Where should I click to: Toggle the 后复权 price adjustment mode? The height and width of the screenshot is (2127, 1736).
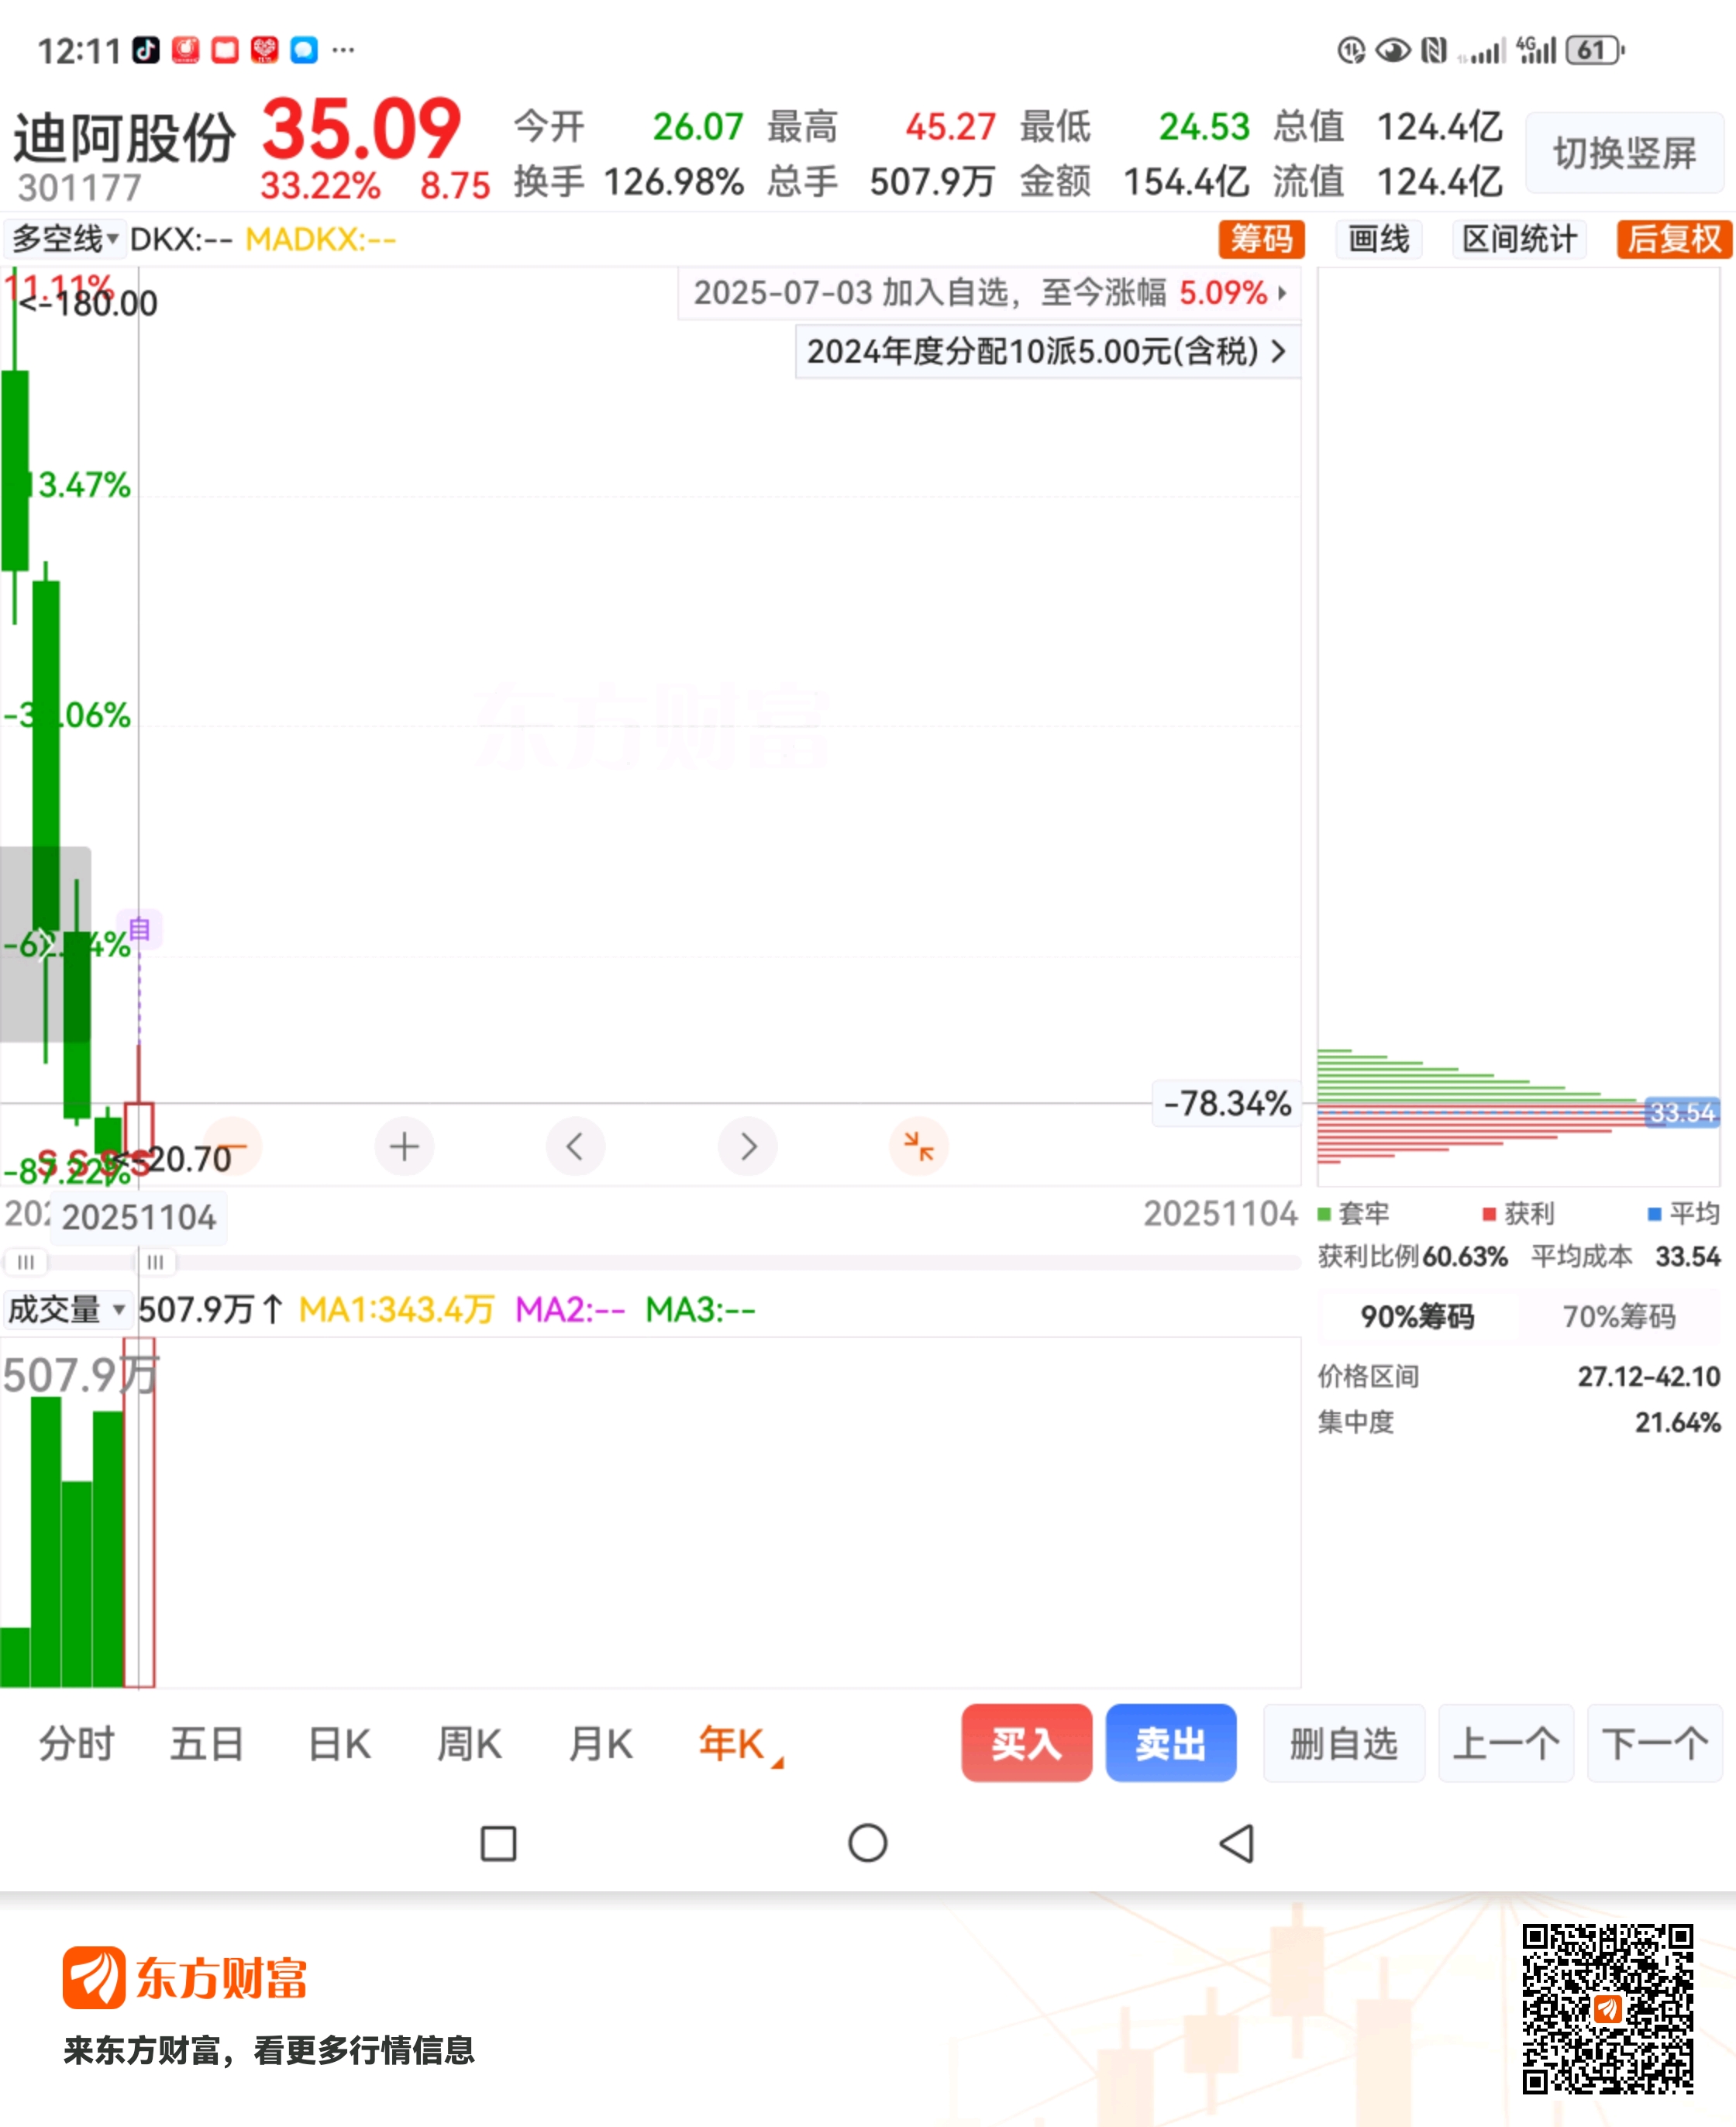pyautogui.click(x=1673, y=239)
